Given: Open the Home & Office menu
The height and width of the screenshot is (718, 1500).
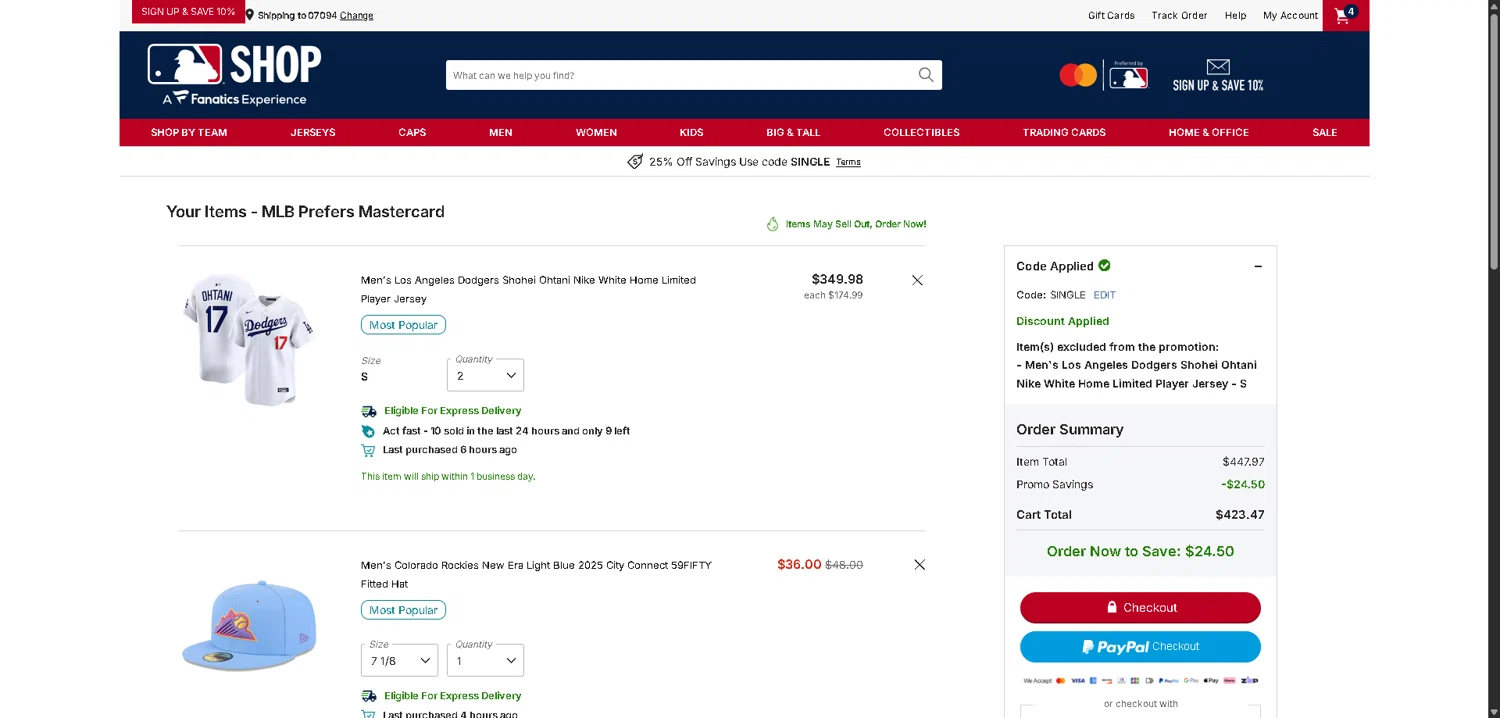Looking at the screenshot, I should [1208, 132].
